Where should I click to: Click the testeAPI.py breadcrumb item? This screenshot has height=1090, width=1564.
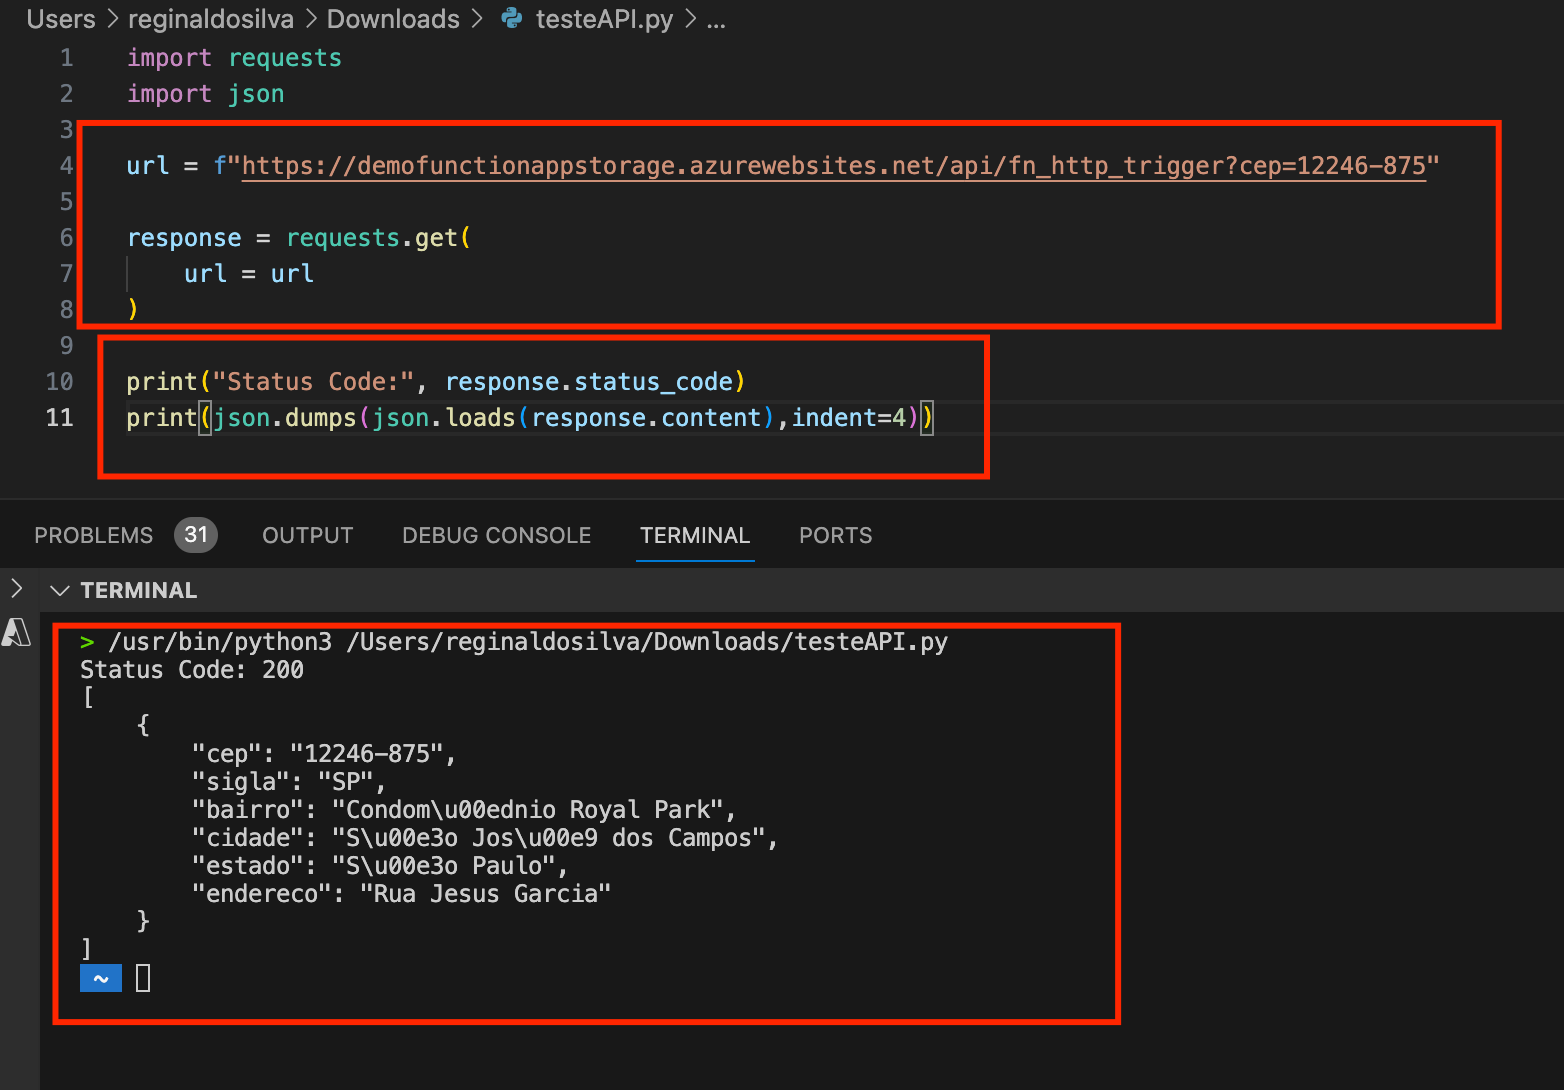(604, 19)
